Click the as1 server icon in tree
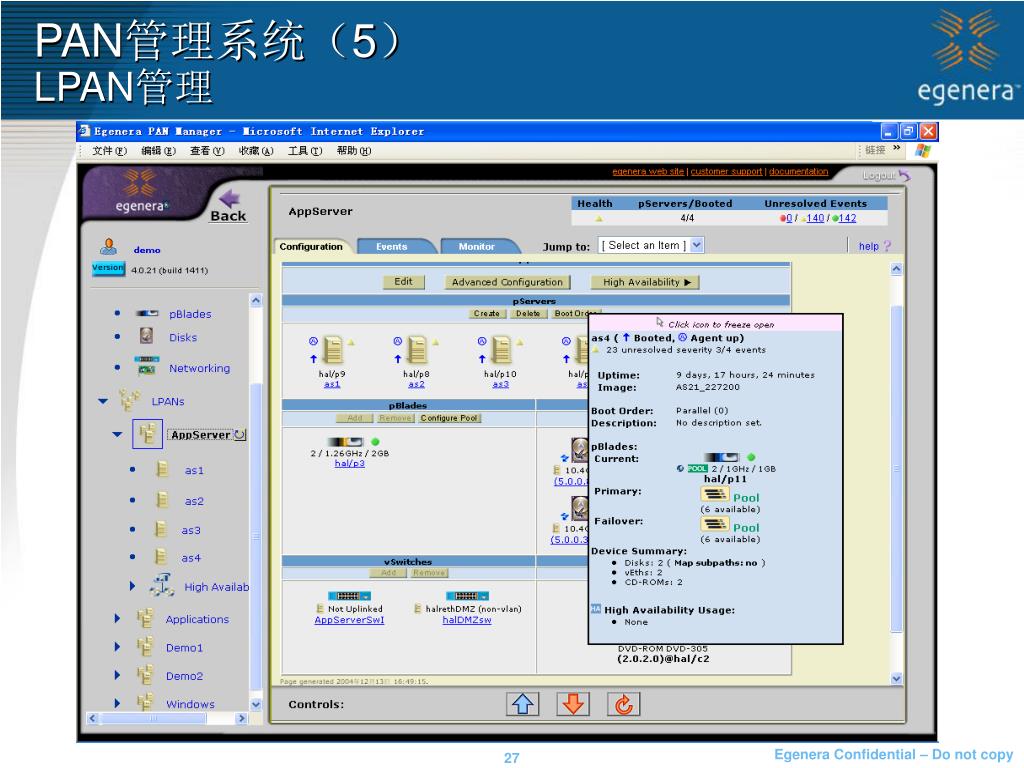 [x=163, y=470]
